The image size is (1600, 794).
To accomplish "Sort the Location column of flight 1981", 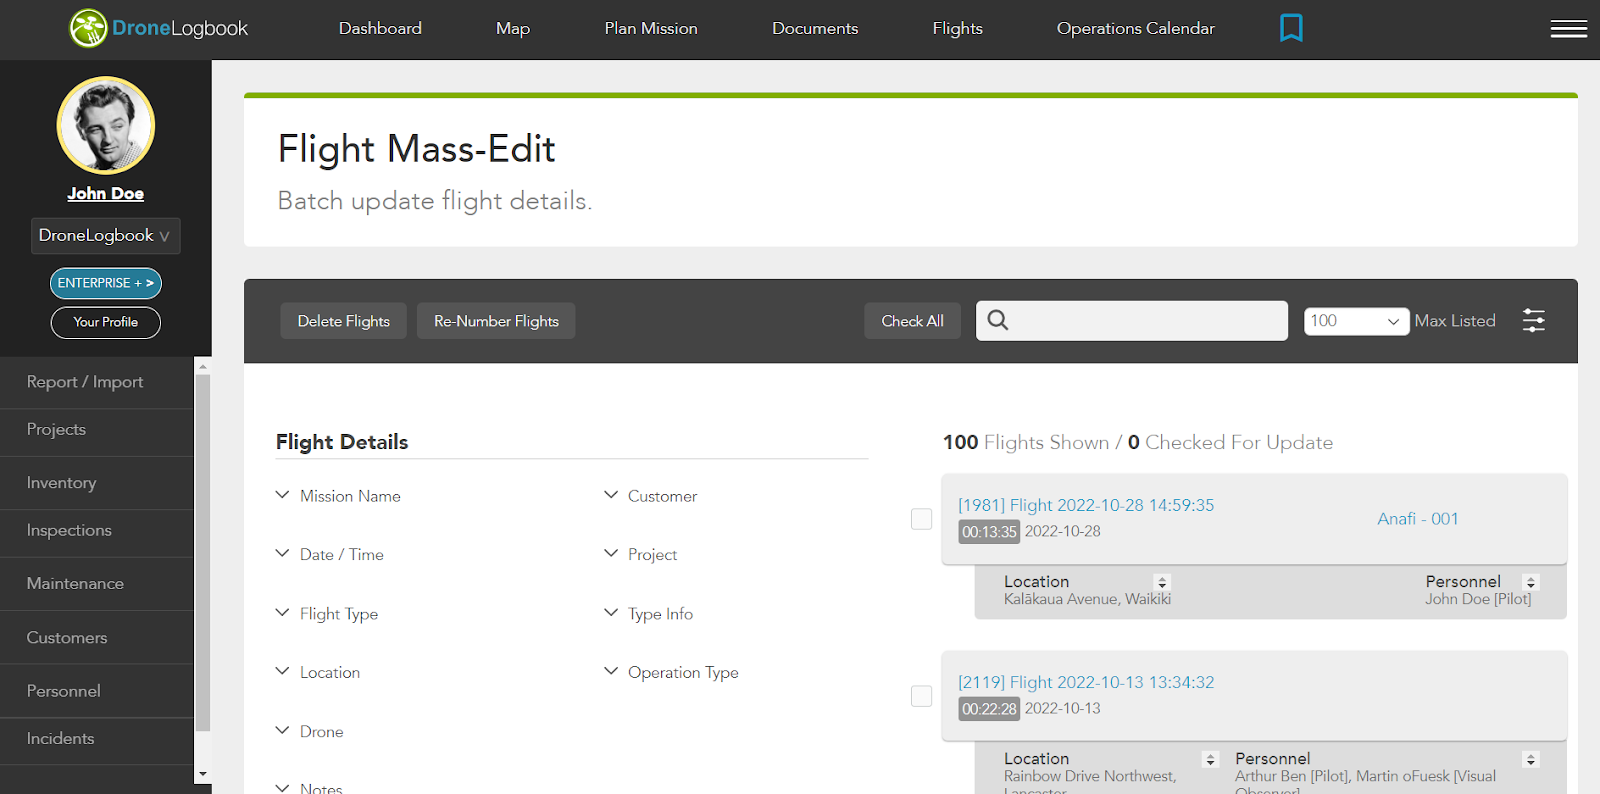I will coord(1161,582).
